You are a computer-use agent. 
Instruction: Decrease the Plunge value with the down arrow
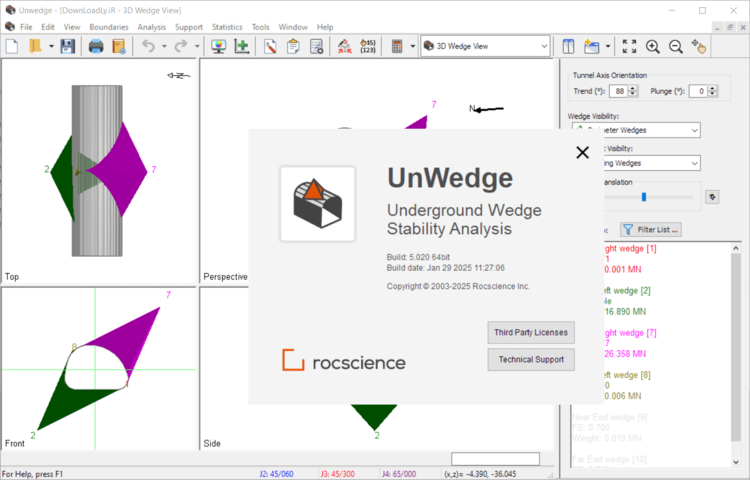pyautogui.click(x=712, y=94)
